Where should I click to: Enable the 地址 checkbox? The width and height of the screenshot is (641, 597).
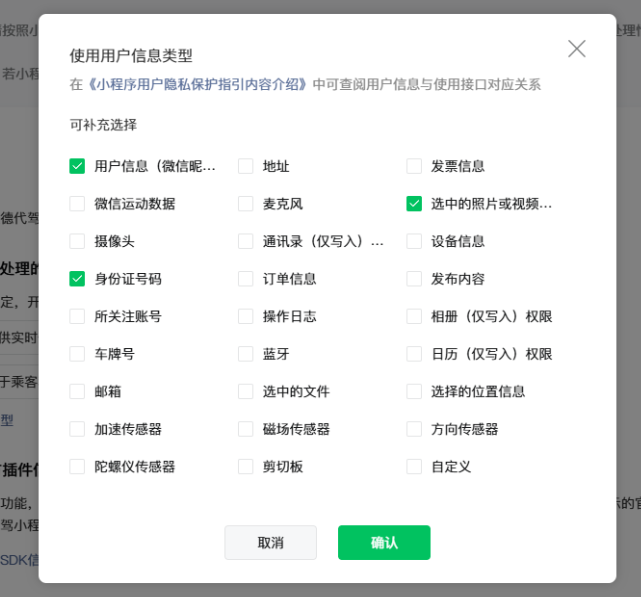tap(245, 166)
